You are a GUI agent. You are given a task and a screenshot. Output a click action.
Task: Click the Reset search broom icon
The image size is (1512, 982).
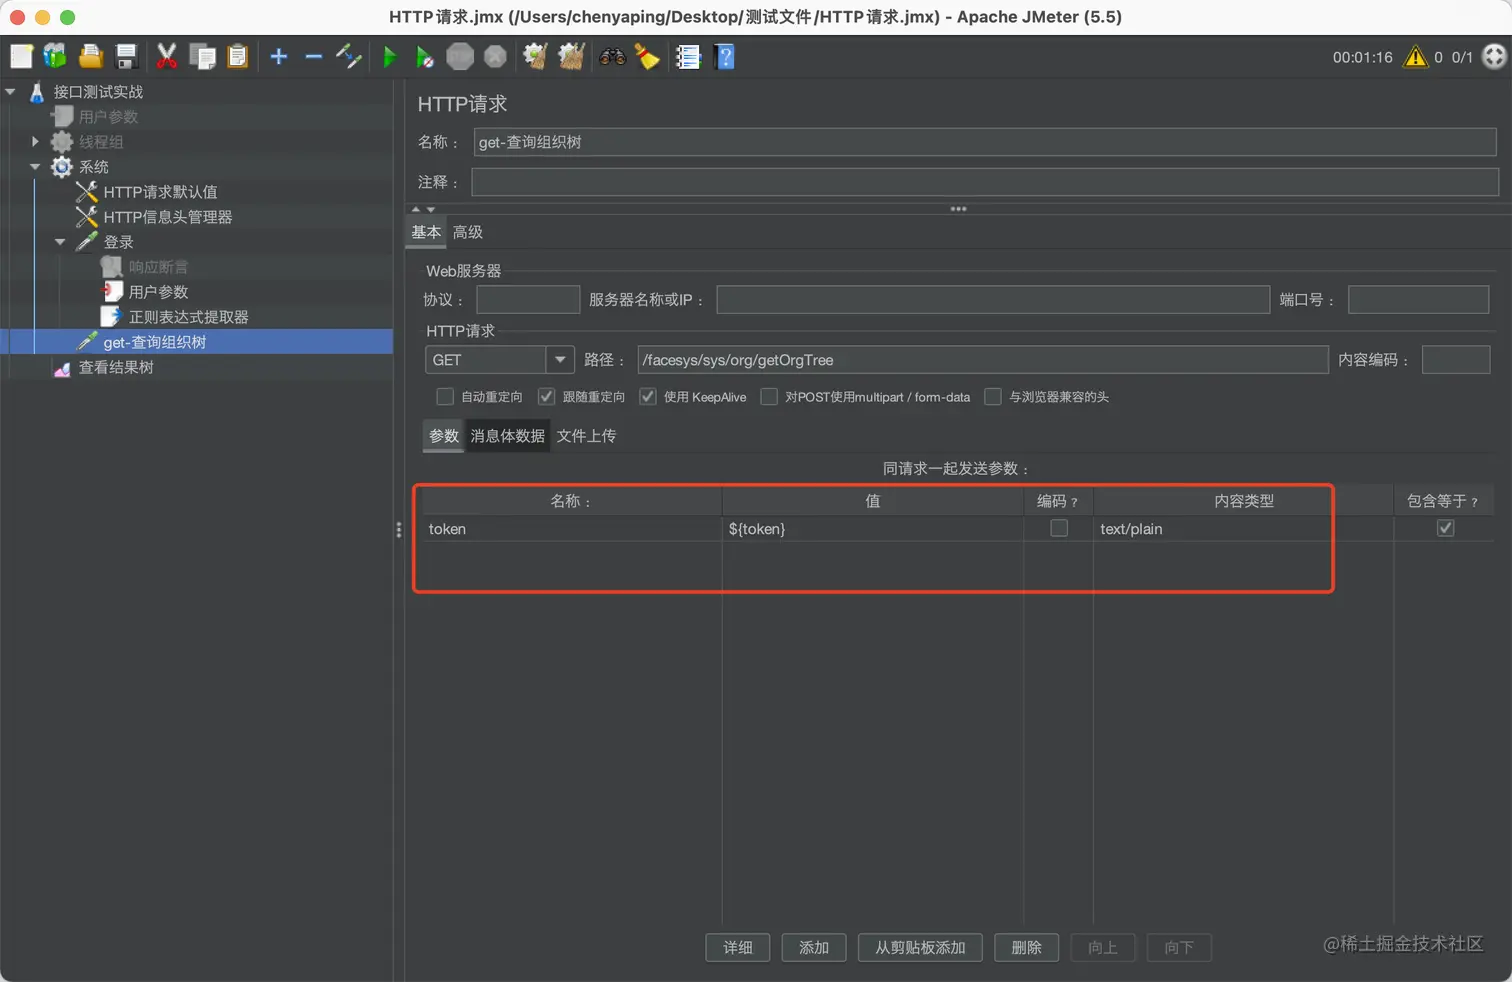(x=647, y=57)
